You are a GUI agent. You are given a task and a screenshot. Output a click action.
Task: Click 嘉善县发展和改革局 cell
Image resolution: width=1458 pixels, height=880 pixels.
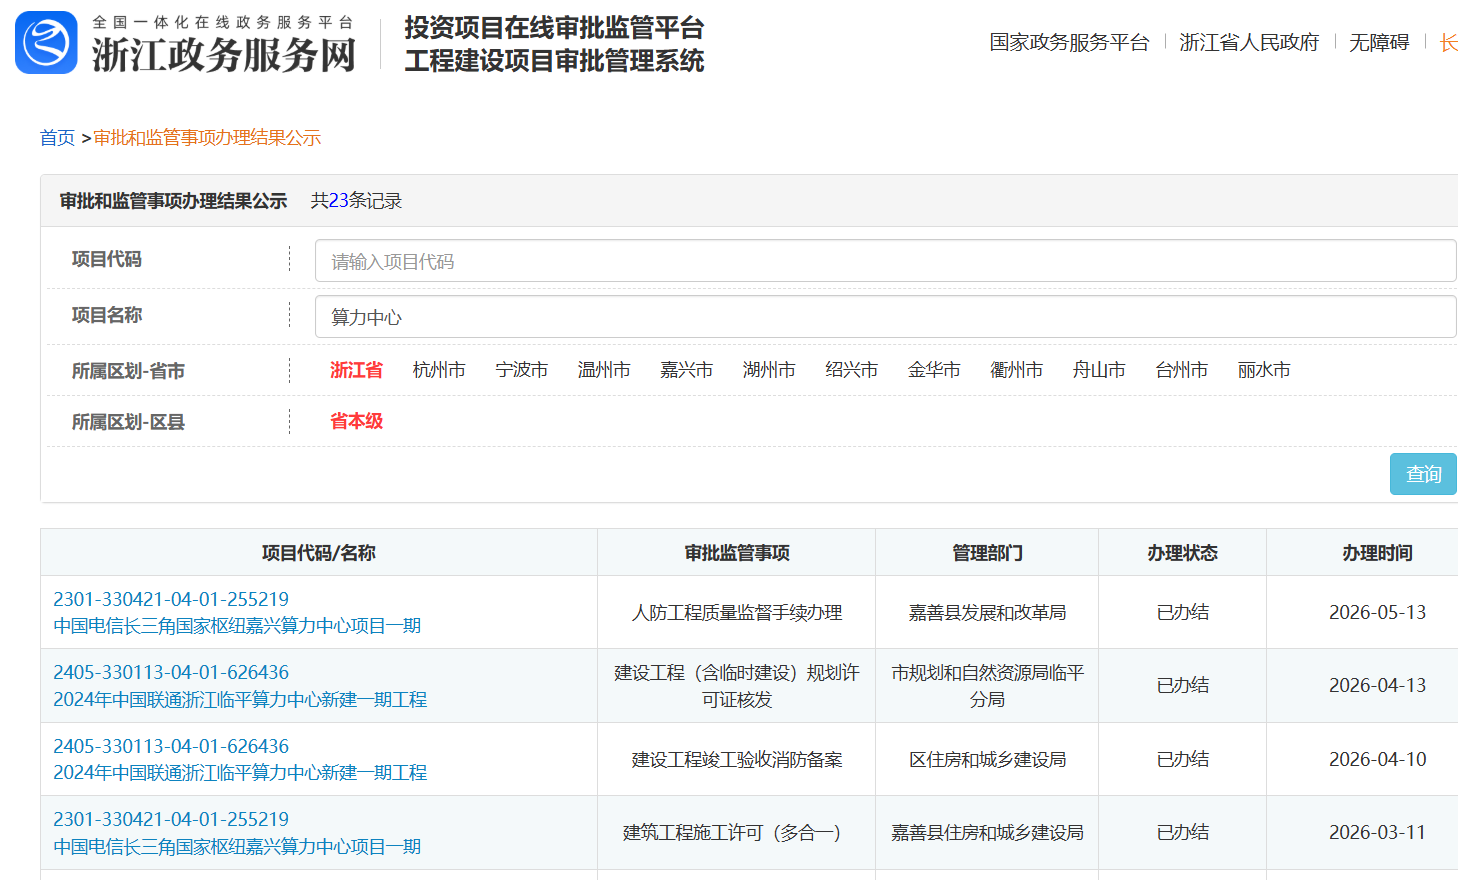(x=987, y=612)
